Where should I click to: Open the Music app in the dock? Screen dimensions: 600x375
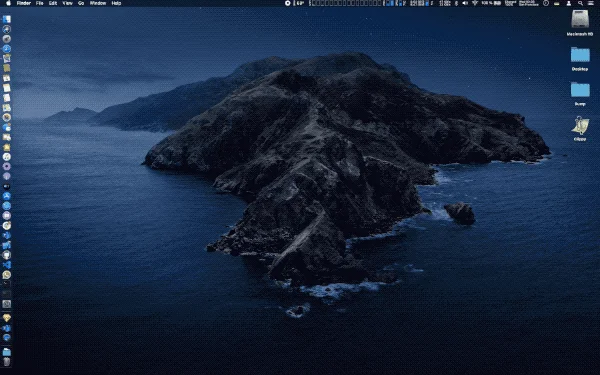(x=7, y=157)
